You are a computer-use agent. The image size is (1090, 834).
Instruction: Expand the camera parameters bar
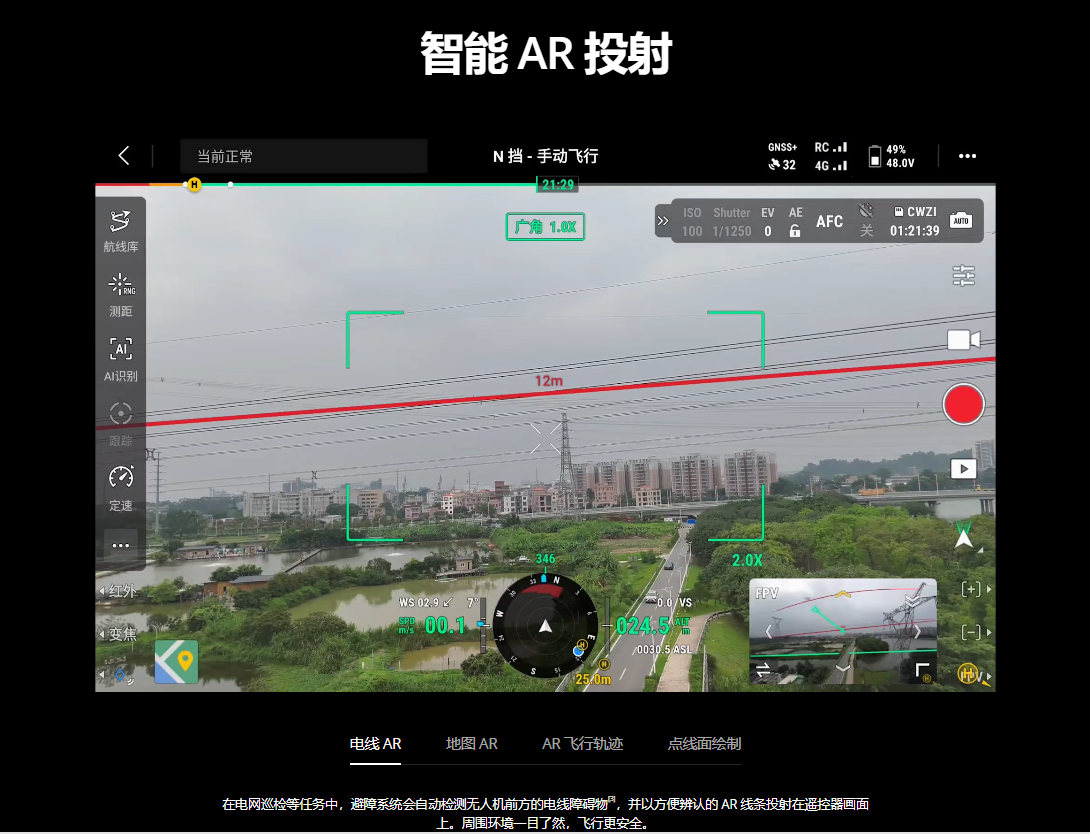pyautogui.click(x=663, y=221)
